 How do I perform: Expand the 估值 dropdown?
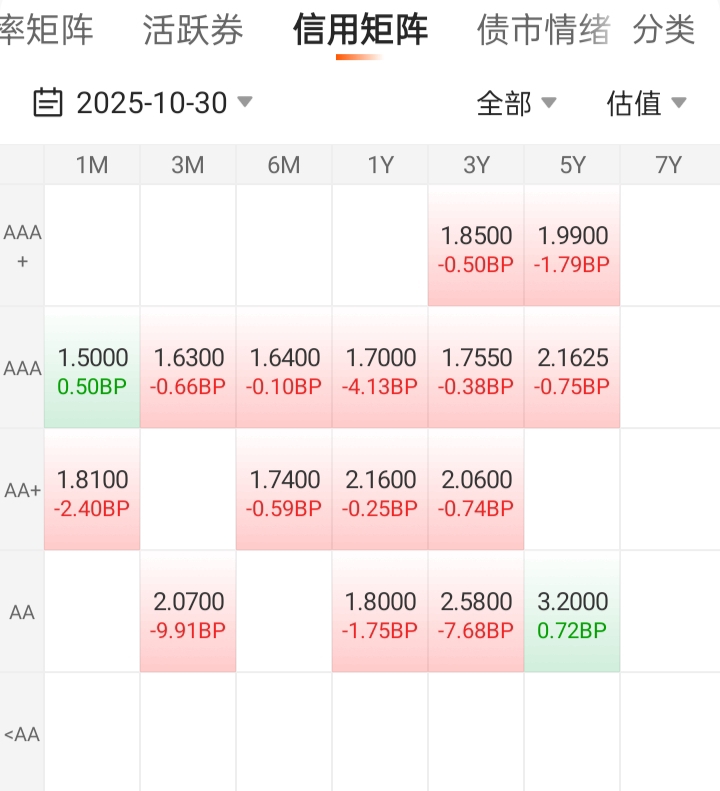click(646, 103)
